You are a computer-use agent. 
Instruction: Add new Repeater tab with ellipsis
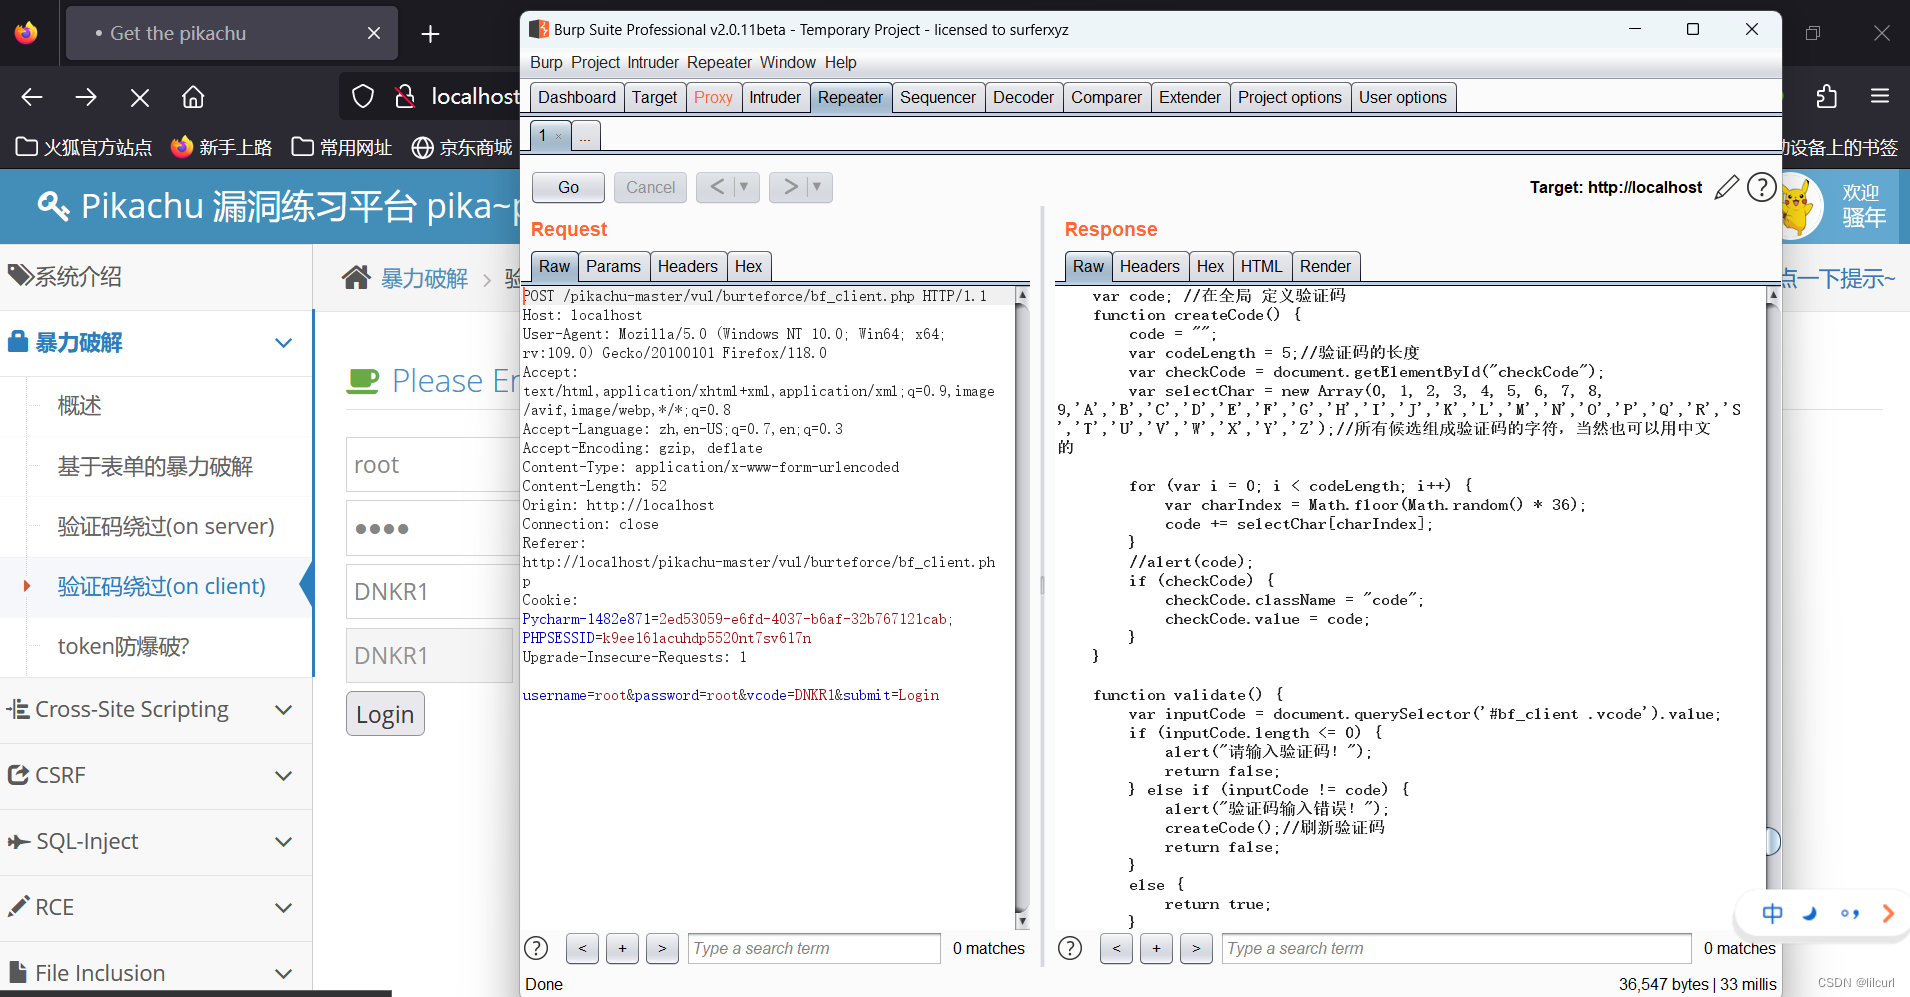click(585, 136)
